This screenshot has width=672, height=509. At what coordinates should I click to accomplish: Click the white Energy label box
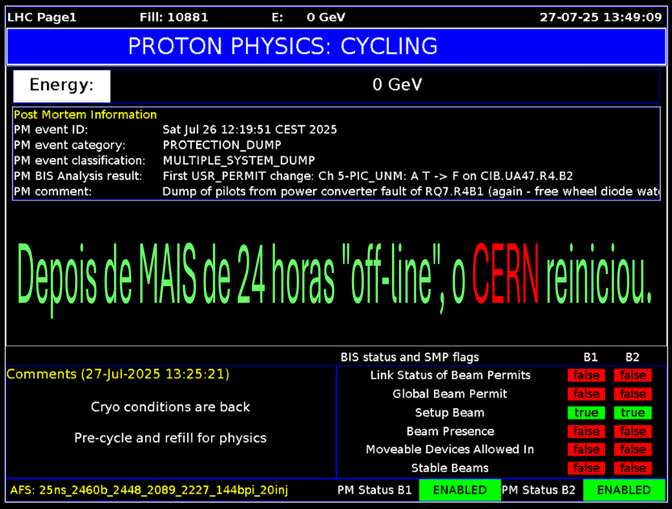tap(61, 85)
